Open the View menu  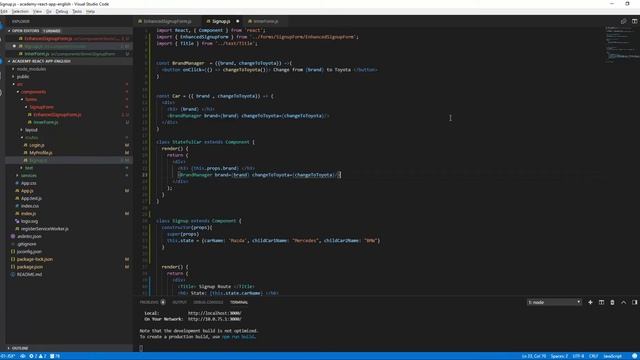click(x=37, y=11)
